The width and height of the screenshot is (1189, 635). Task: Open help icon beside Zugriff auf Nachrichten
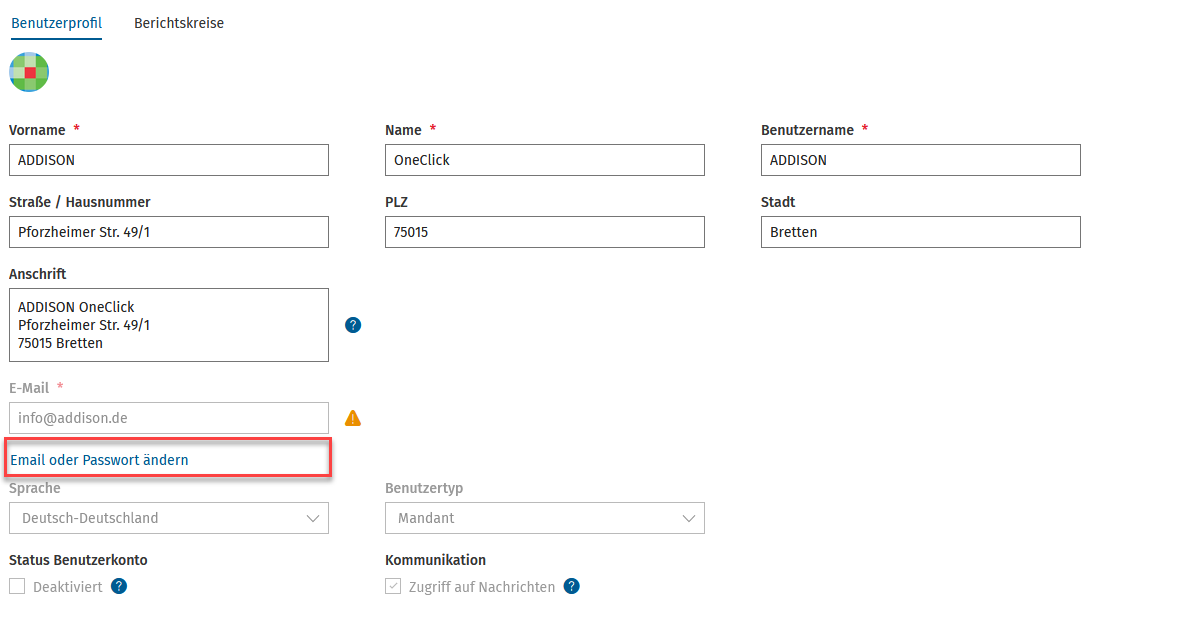pyautogui.click(x=572, y=586)
